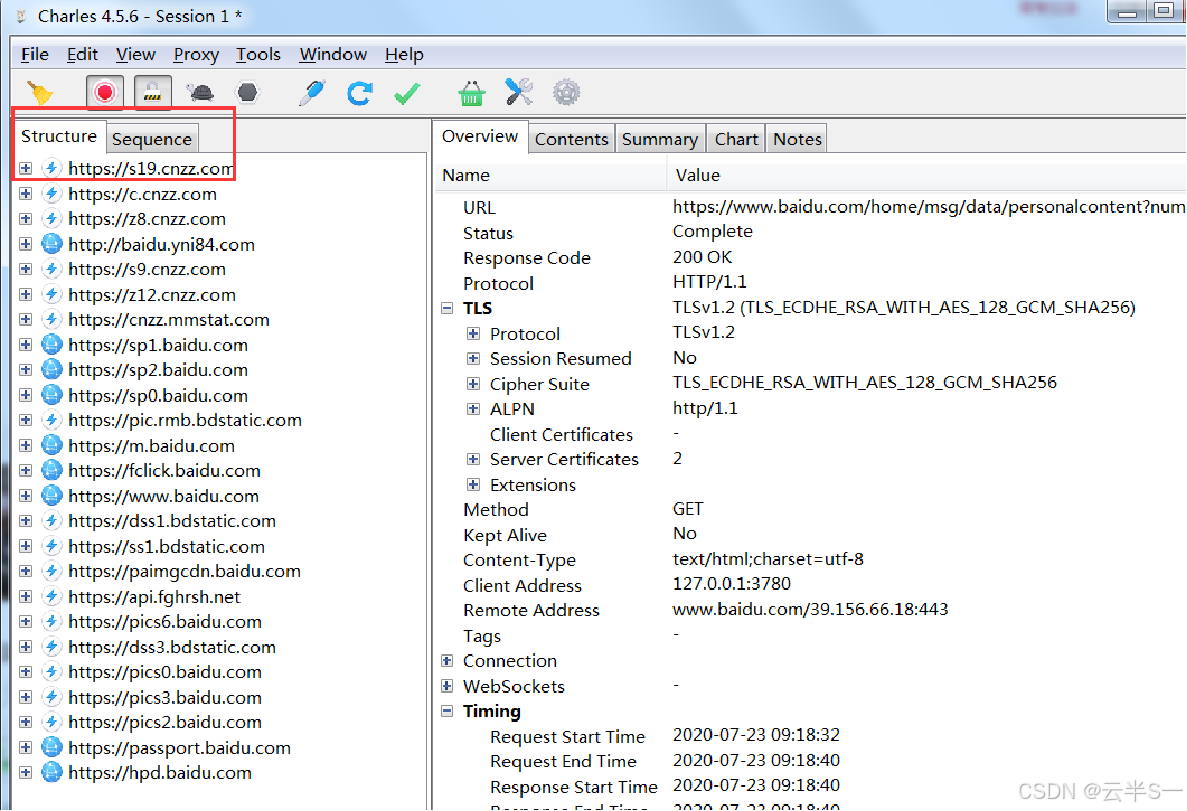The image size is (1187, 811).
Task: Select the Remote Address value 39.156.66.18:443
Action: coord(811,610)
